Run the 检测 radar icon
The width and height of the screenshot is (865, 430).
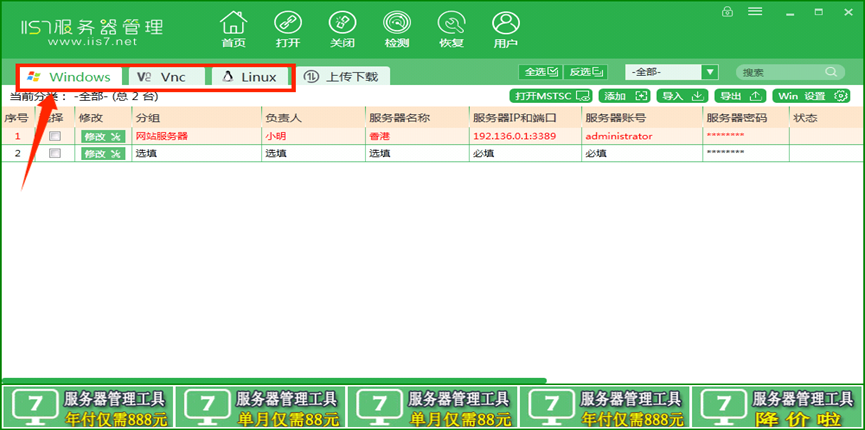pyautogui.click(x=397, y=29)
